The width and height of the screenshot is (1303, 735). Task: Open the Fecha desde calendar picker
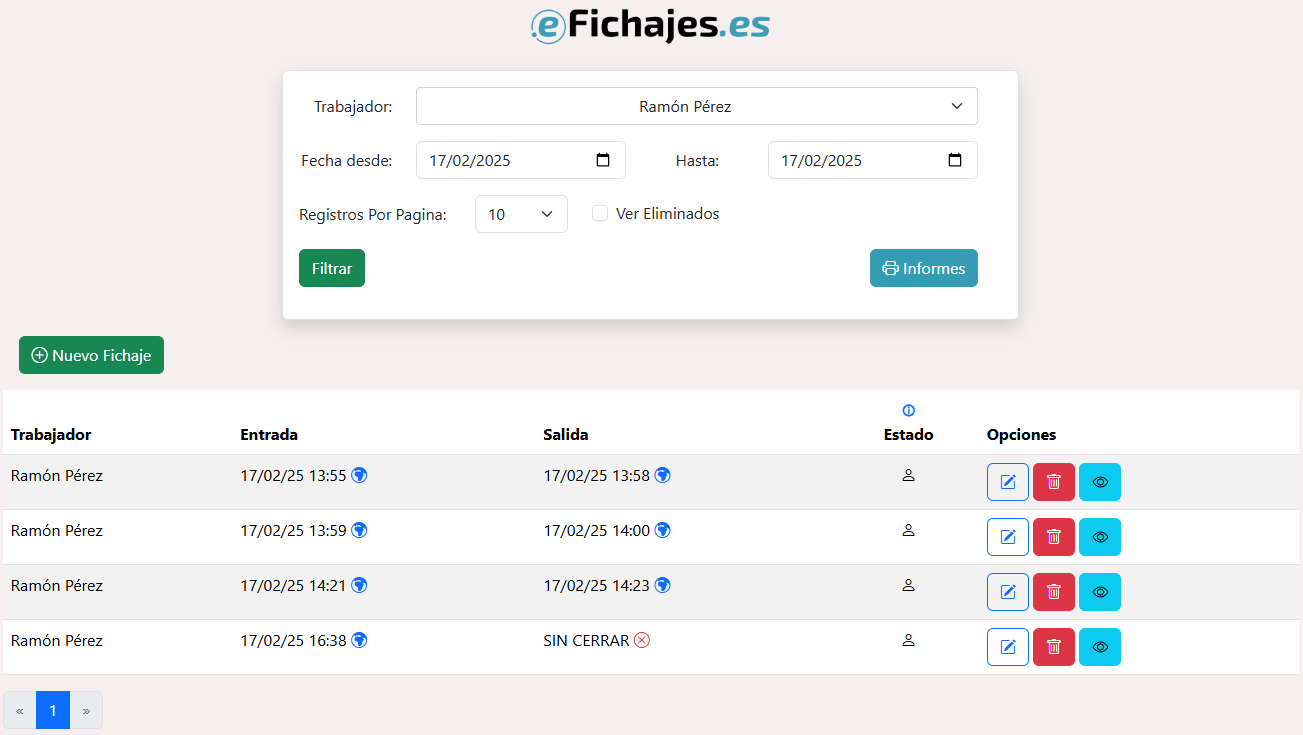(x=603, y=160)
